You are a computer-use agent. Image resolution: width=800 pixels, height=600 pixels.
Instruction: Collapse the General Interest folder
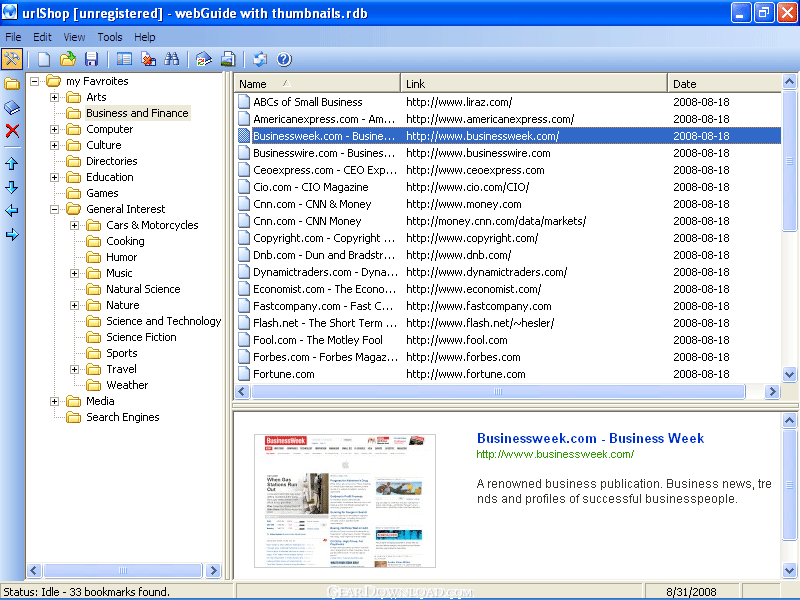(x=54, y=209)
